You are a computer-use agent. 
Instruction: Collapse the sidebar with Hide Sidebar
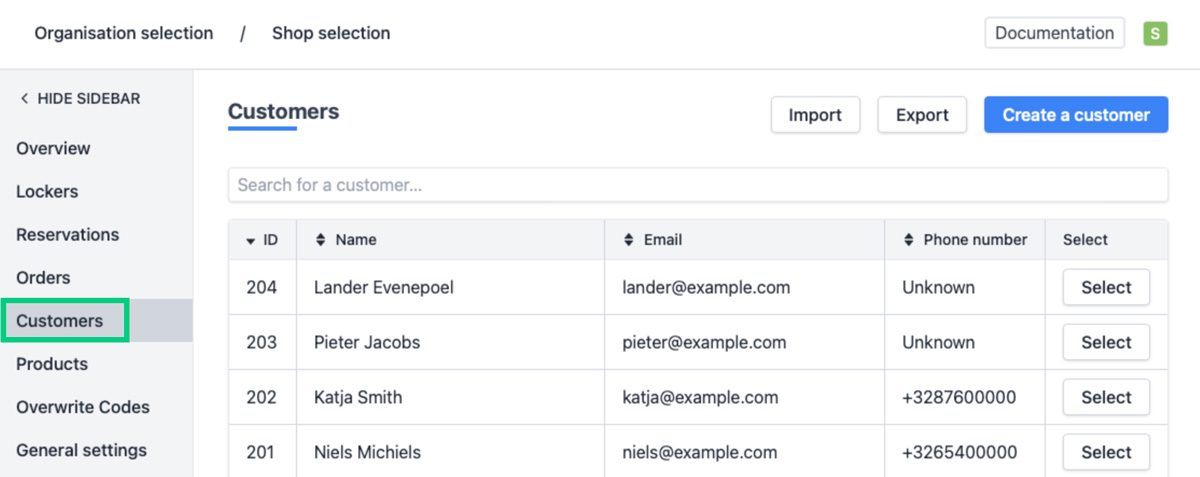click(80, 99)
